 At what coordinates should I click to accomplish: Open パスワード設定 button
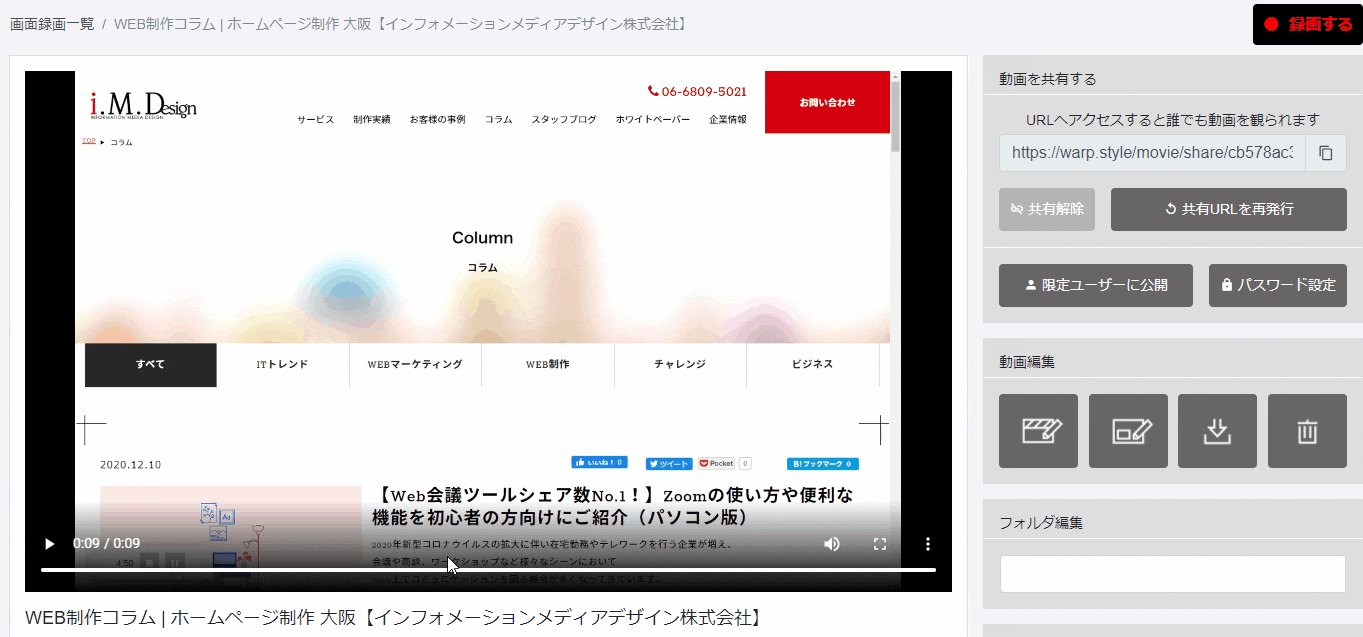coord(1278,285)
